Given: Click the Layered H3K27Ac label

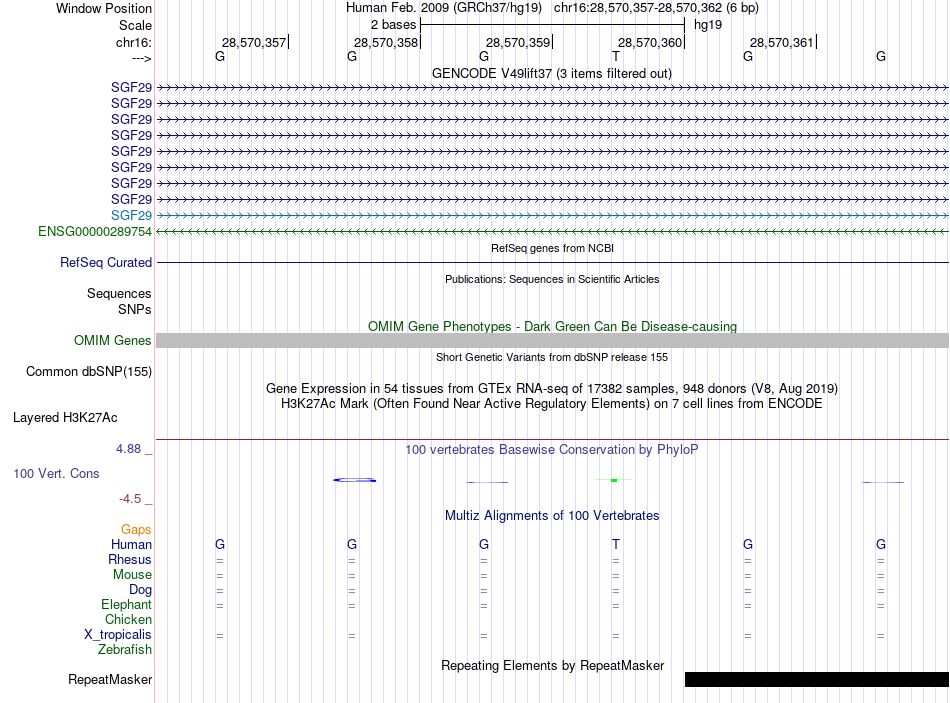Looking at the screenshot, I should [x=65, y=418].
